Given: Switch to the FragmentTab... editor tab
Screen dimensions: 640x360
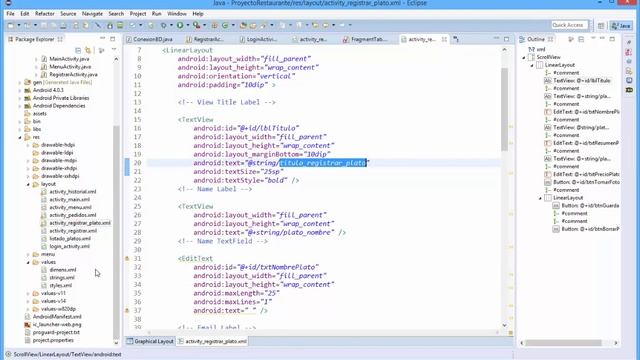Looking at the screenshot, I should [365, 39].
